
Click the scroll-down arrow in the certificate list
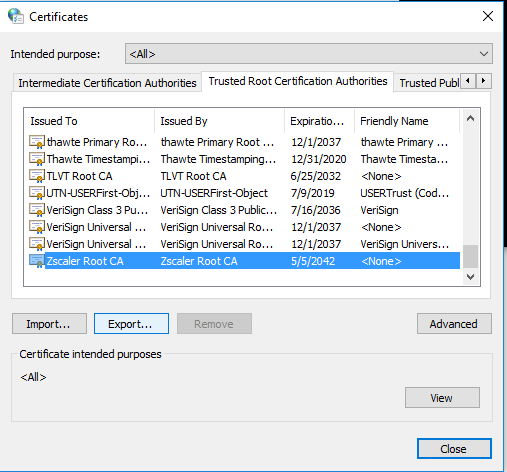pyautogui.click(x=470, y=277)
